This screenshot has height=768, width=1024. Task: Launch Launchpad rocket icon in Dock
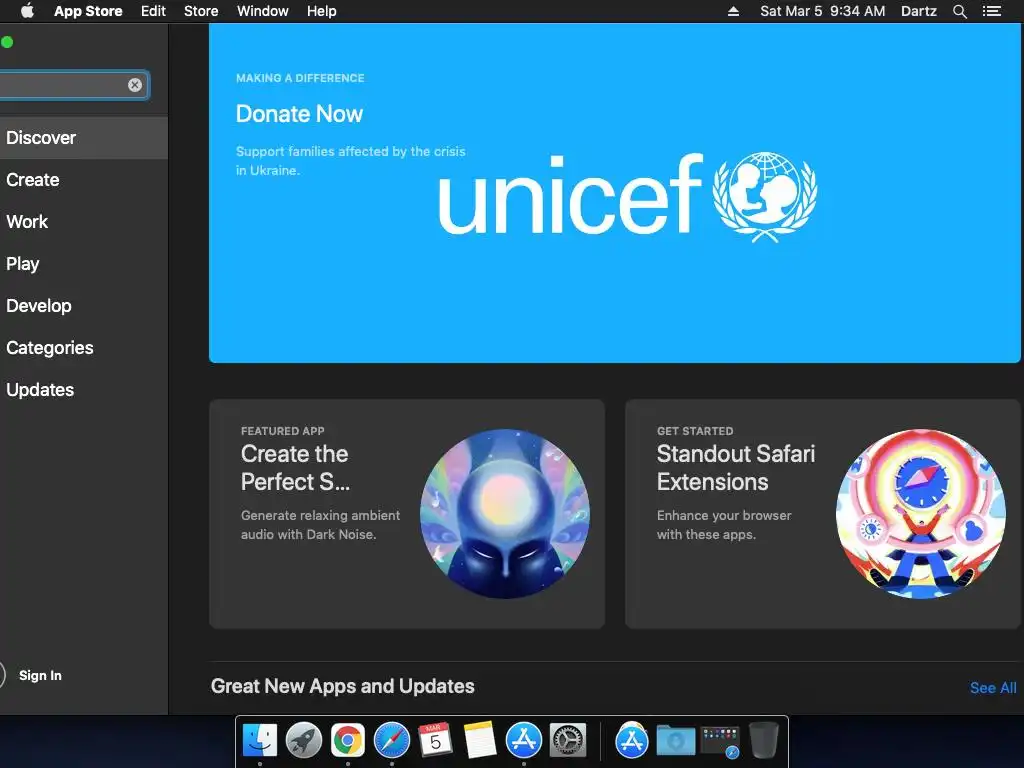pyautogui.click(x=304, y=740)
